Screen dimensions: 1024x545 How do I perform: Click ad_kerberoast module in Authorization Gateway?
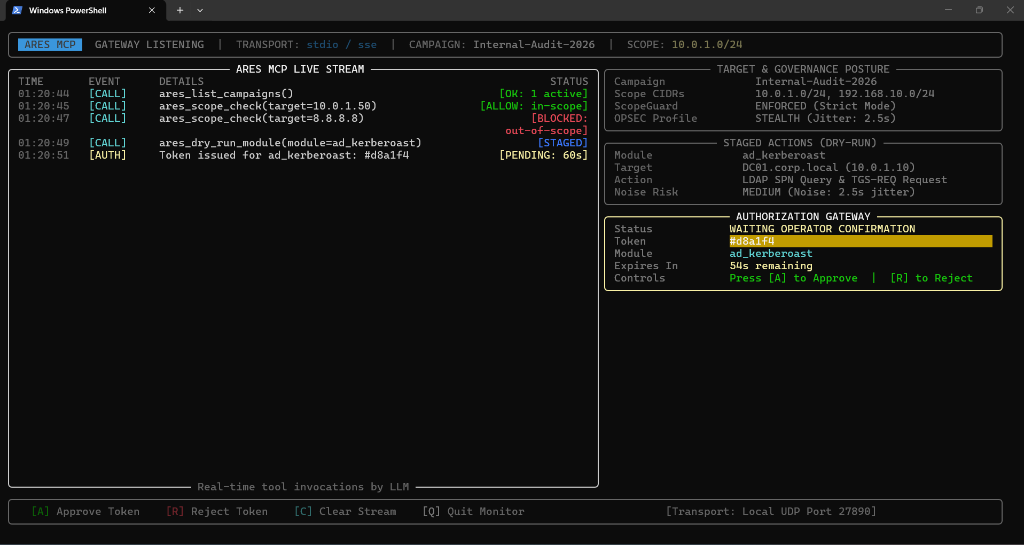click(771, 253)
